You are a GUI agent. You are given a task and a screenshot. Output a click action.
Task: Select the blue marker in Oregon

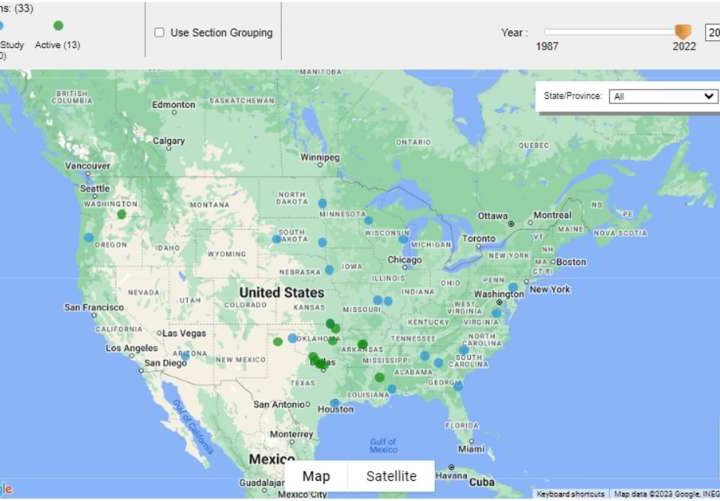tap(89, 238)
